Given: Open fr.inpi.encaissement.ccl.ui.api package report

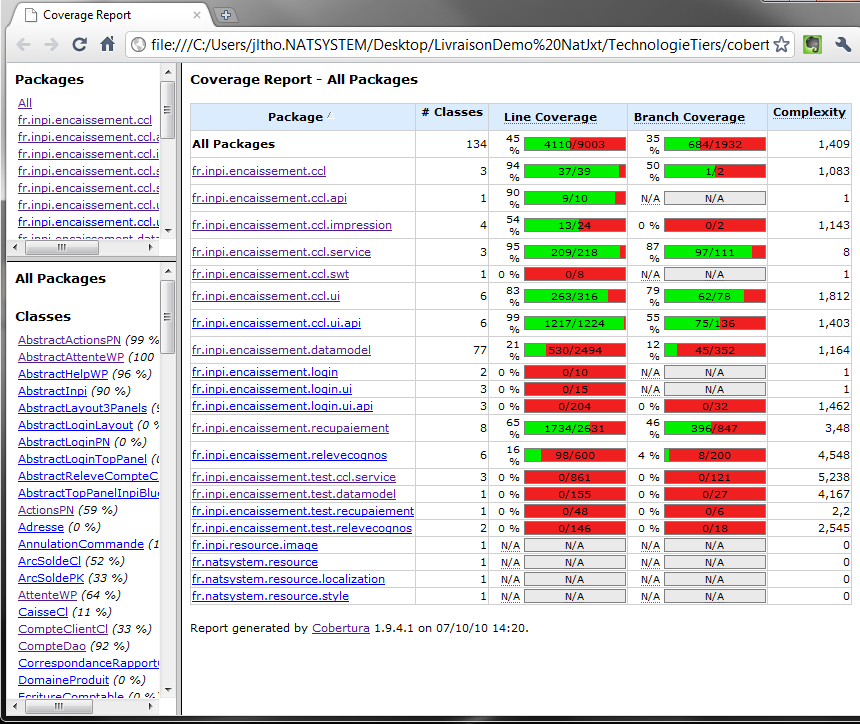Looking at the screenshot, I should pos(276,323).
